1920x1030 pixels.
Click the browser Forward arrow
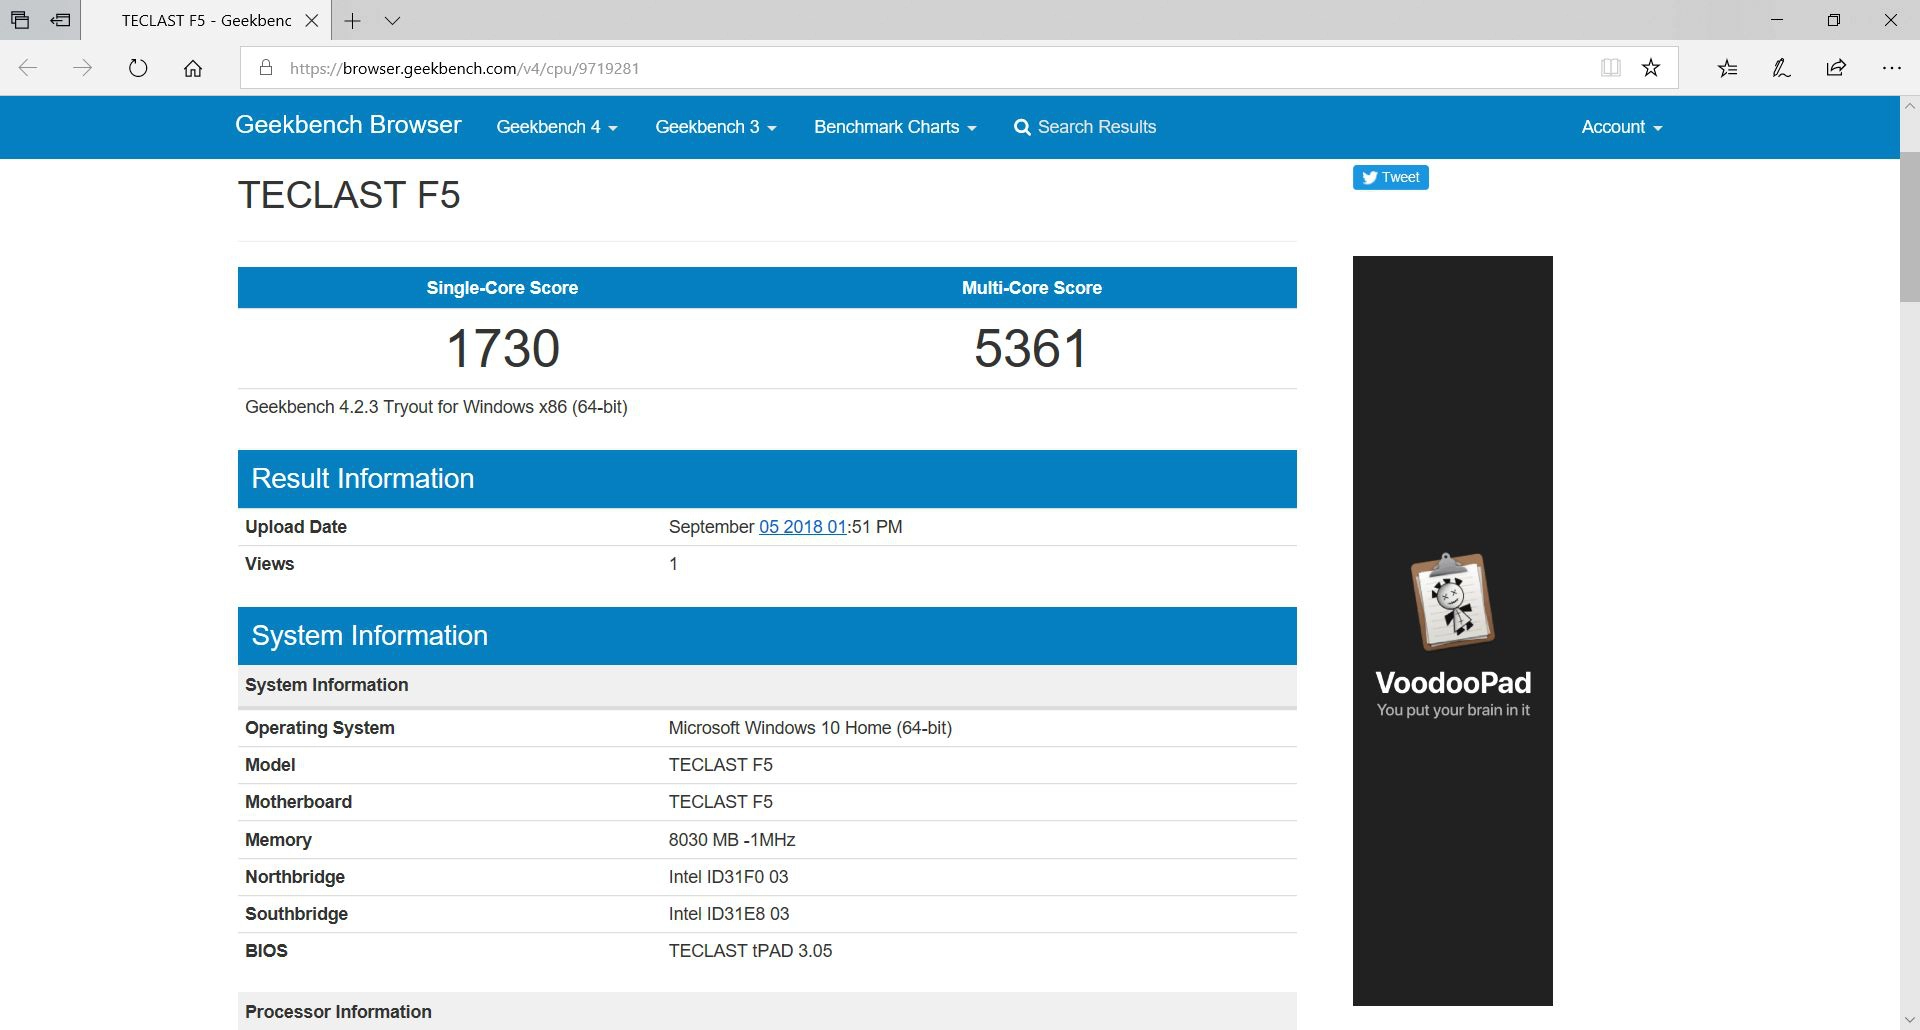[83, 68]
